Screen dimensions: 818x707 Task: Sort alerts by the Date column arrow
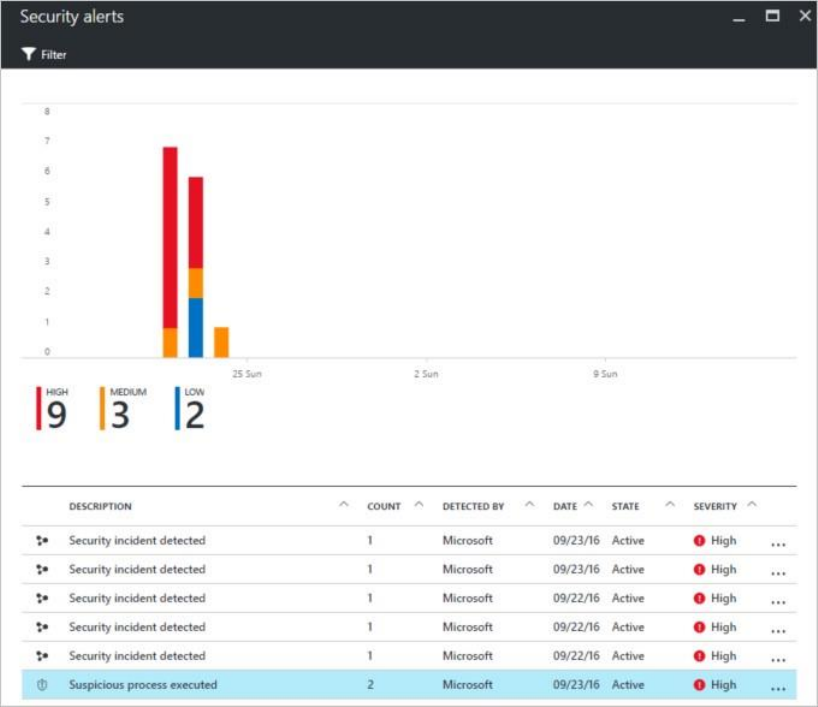588,505
